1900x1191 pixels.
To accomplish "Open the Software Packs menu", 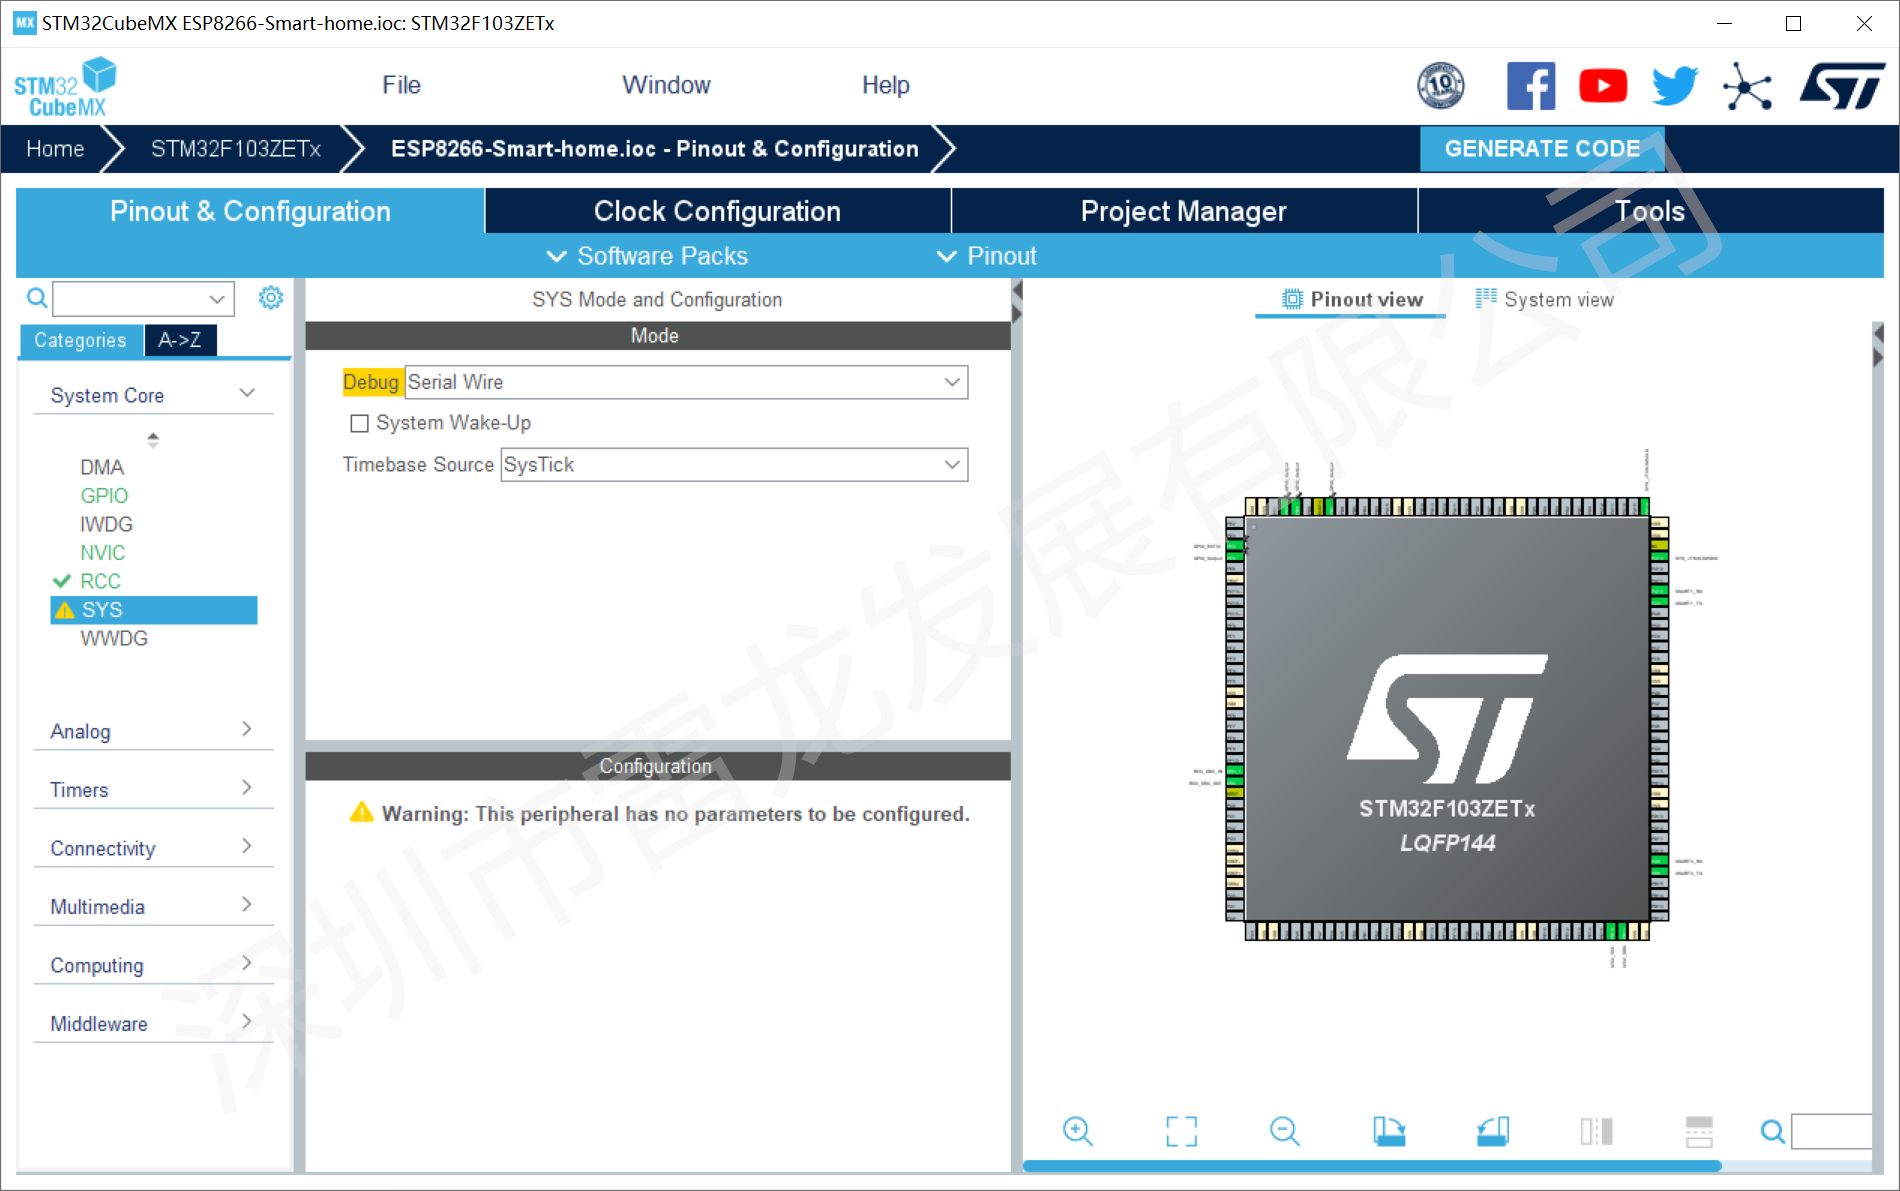I will click(x=647, y=256).
